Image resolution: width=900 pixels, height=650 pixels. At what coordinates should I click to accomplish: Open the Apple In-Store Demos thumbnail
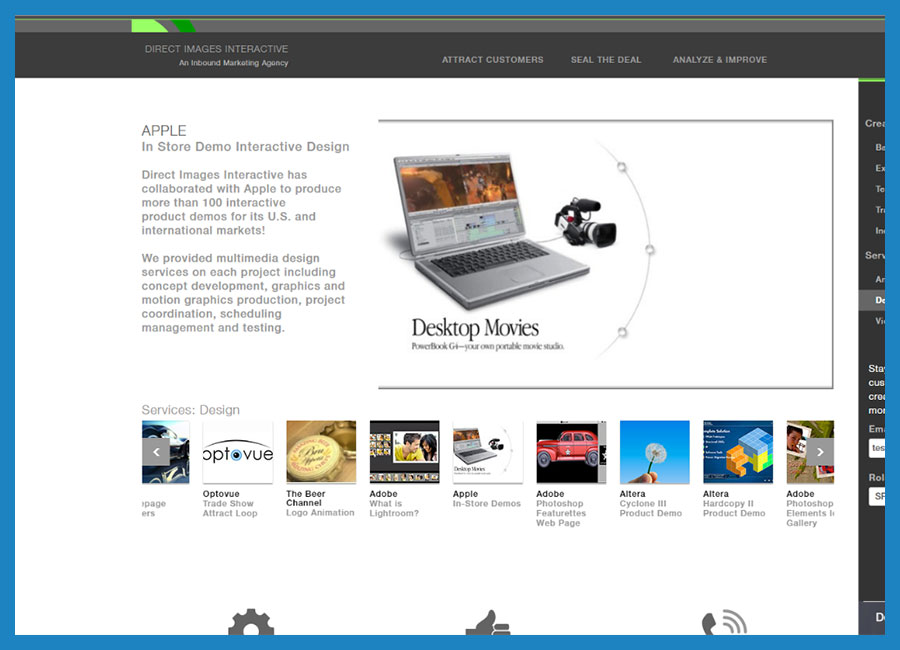(488, 452)
